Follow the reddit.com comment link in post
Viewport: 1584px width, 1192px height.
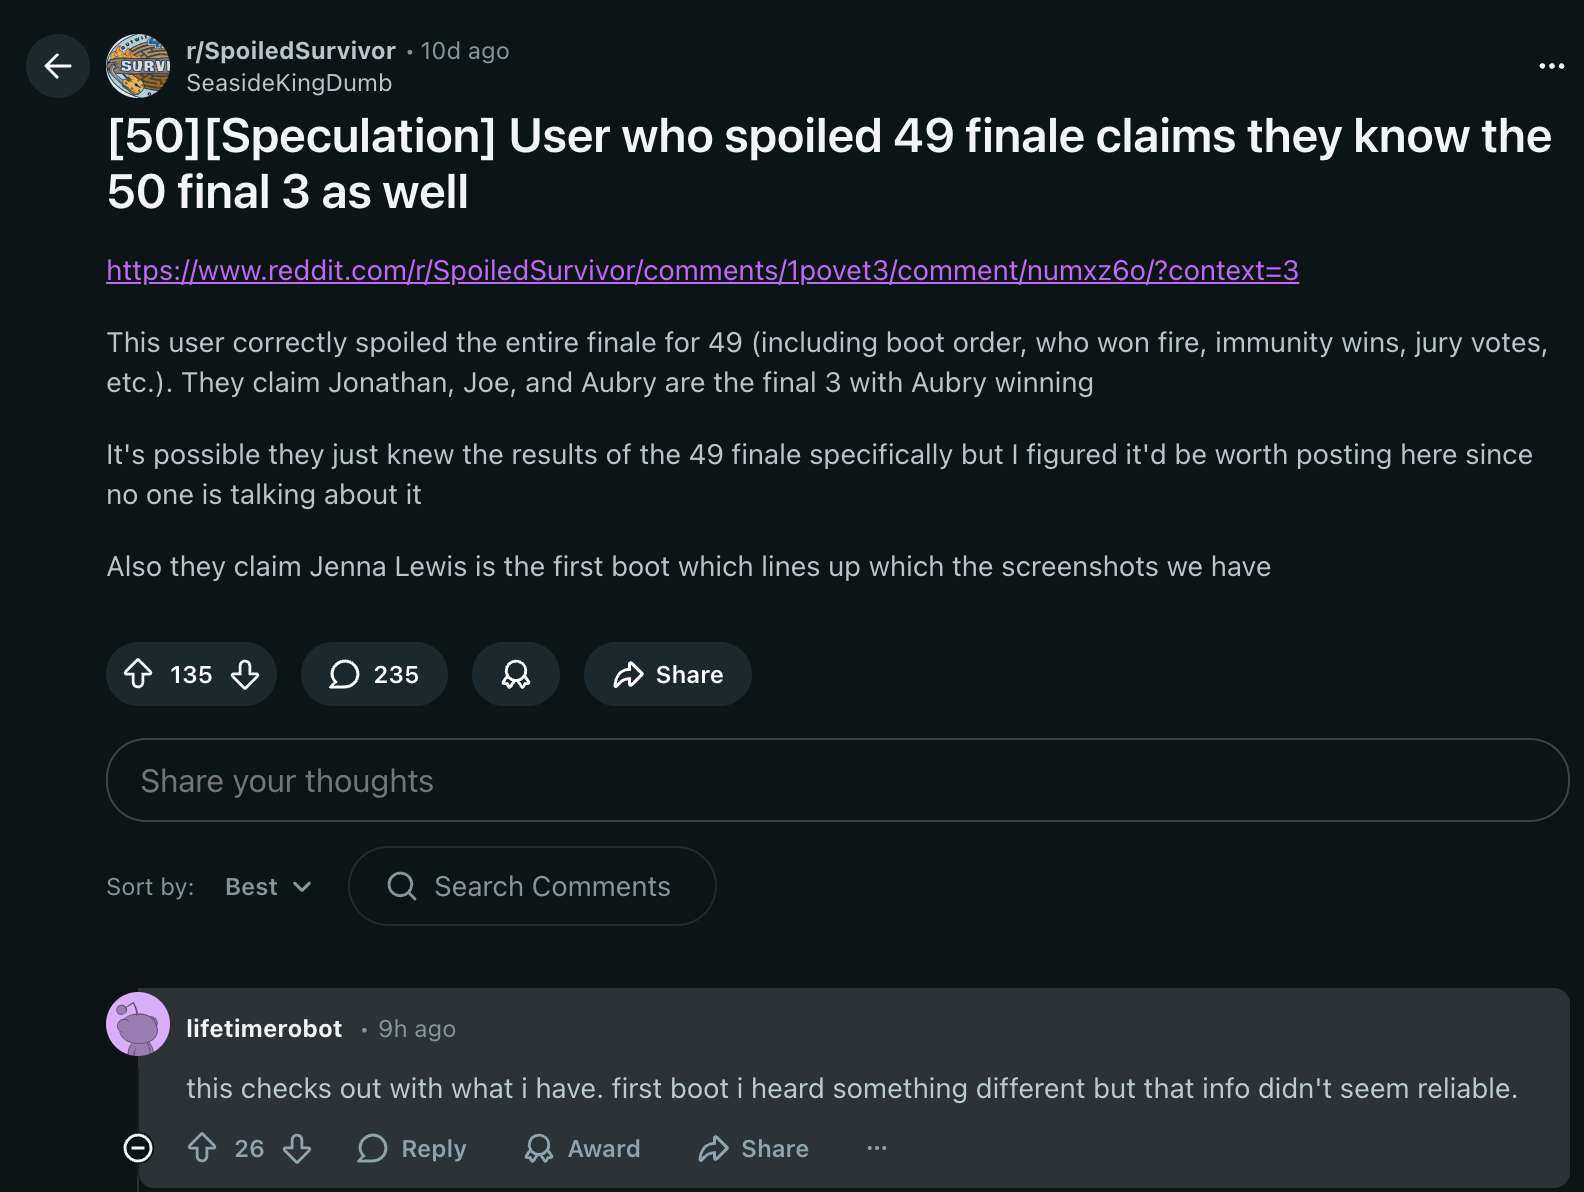tap(703, 270)
